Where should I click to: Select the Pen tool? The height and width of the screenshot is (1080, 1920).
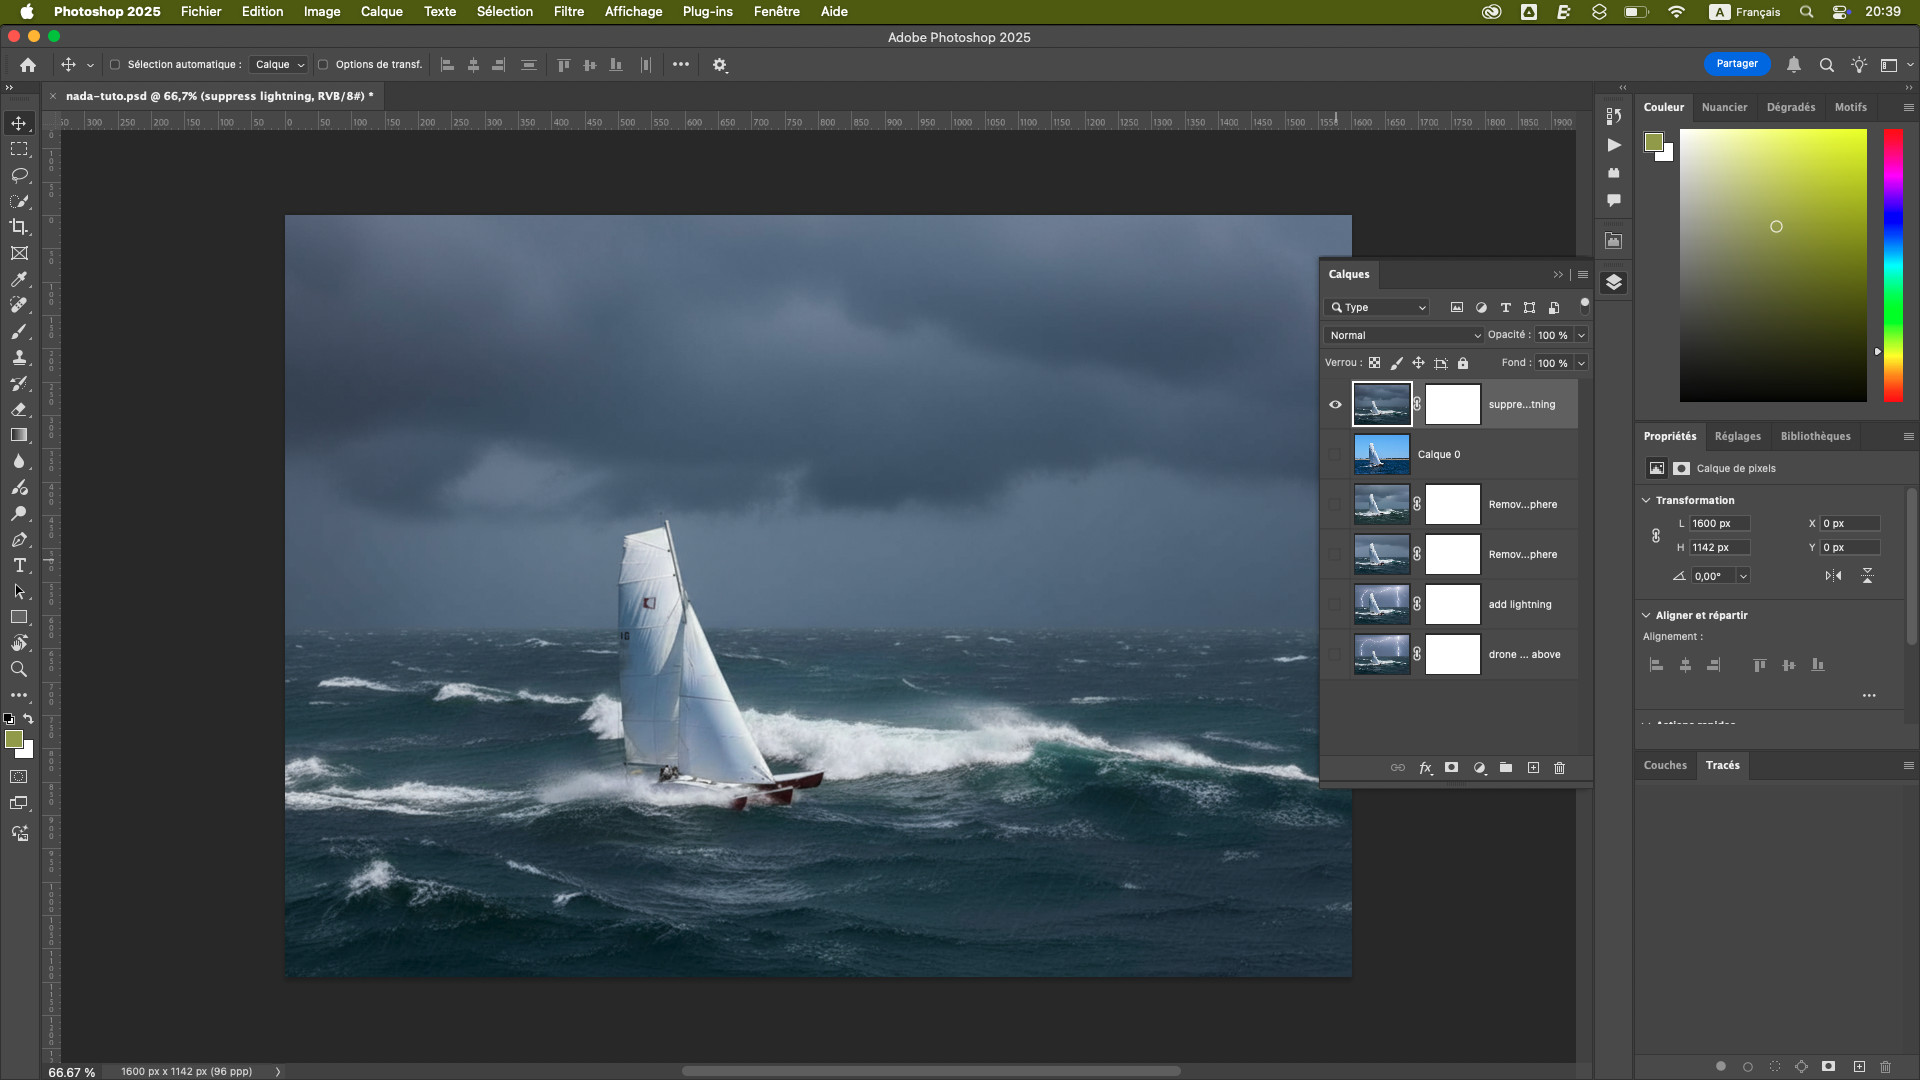[19, 539]
